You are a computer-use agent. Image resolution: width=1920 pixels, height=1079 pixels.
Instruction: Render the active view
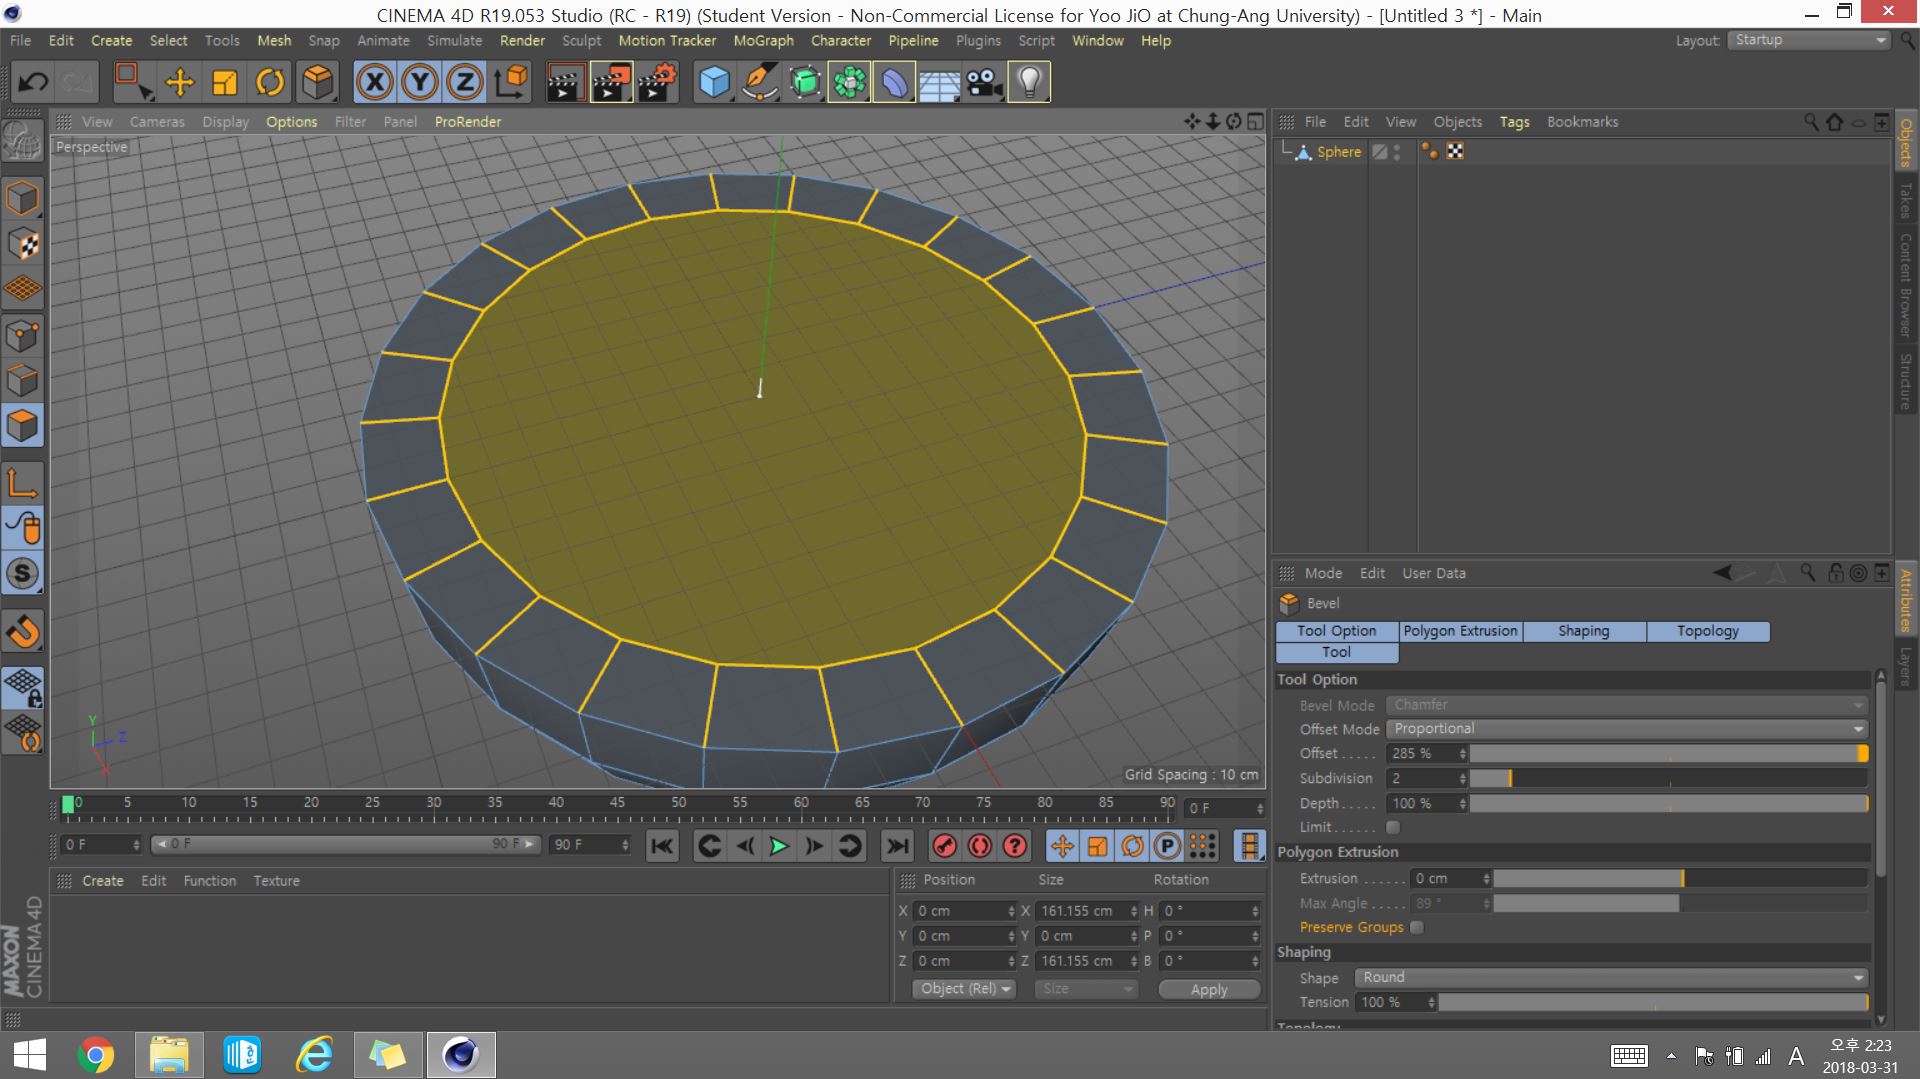pos(566,82)
